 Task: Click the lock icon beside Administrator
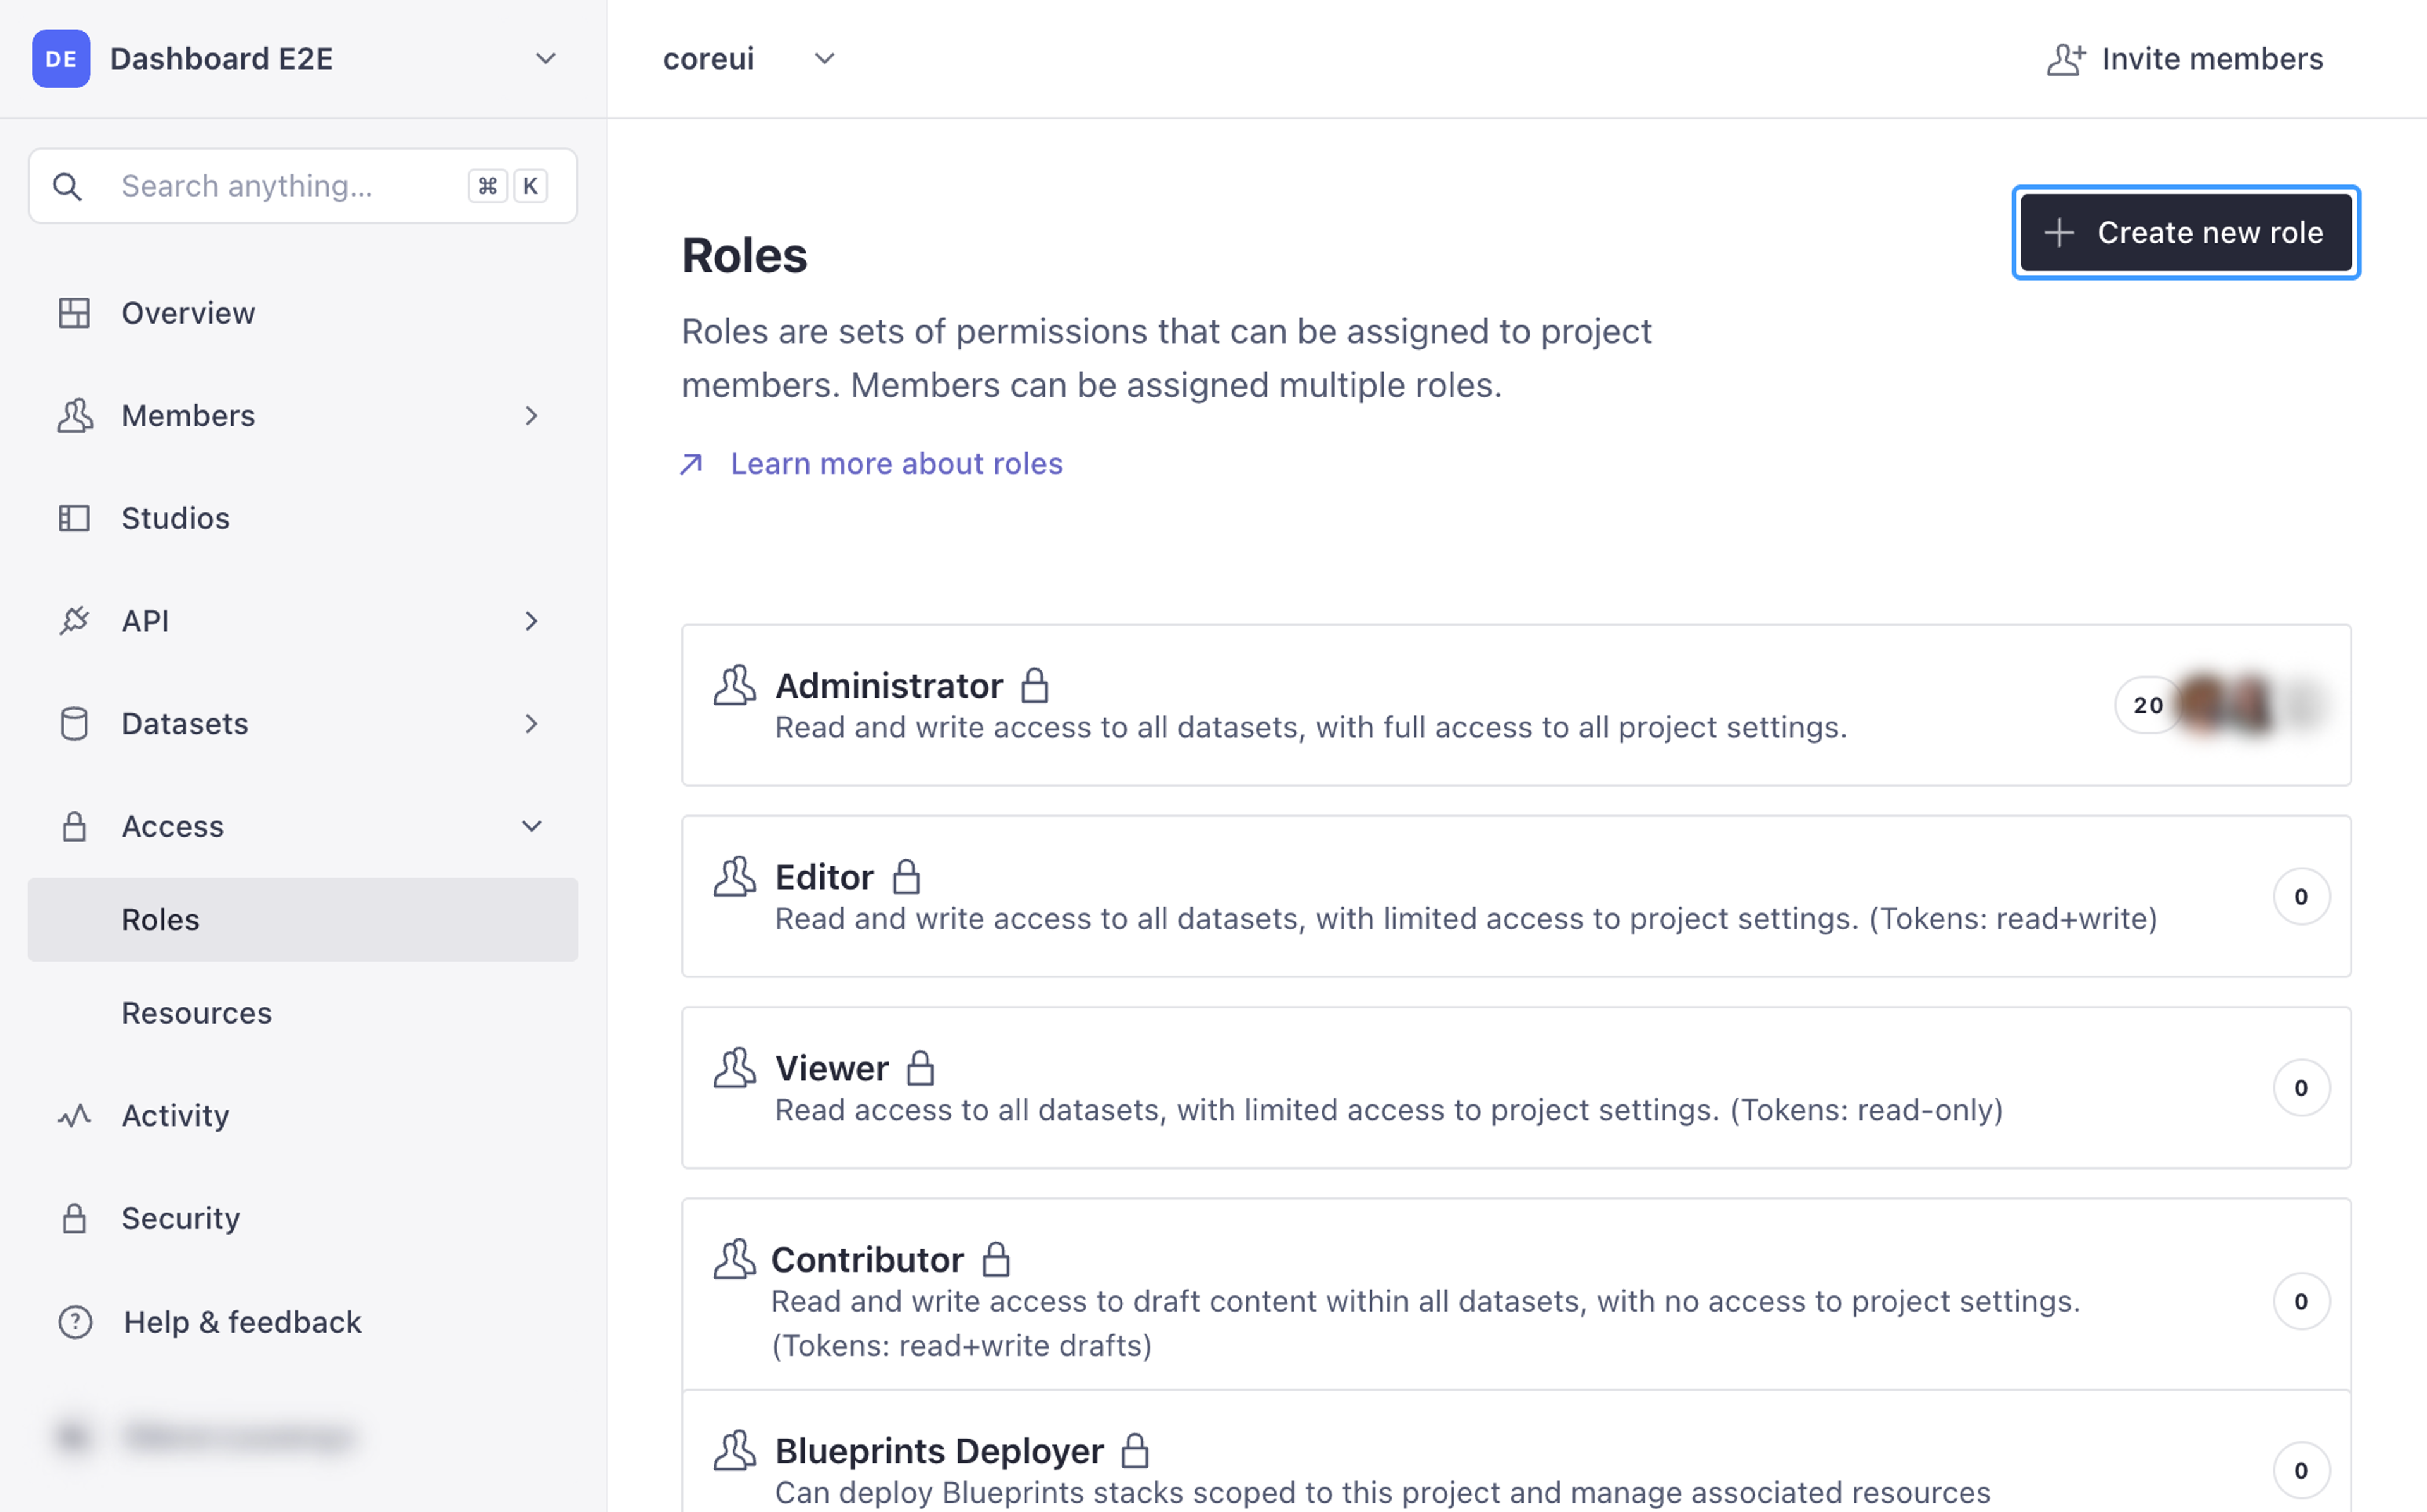(x=1035, y=686)
